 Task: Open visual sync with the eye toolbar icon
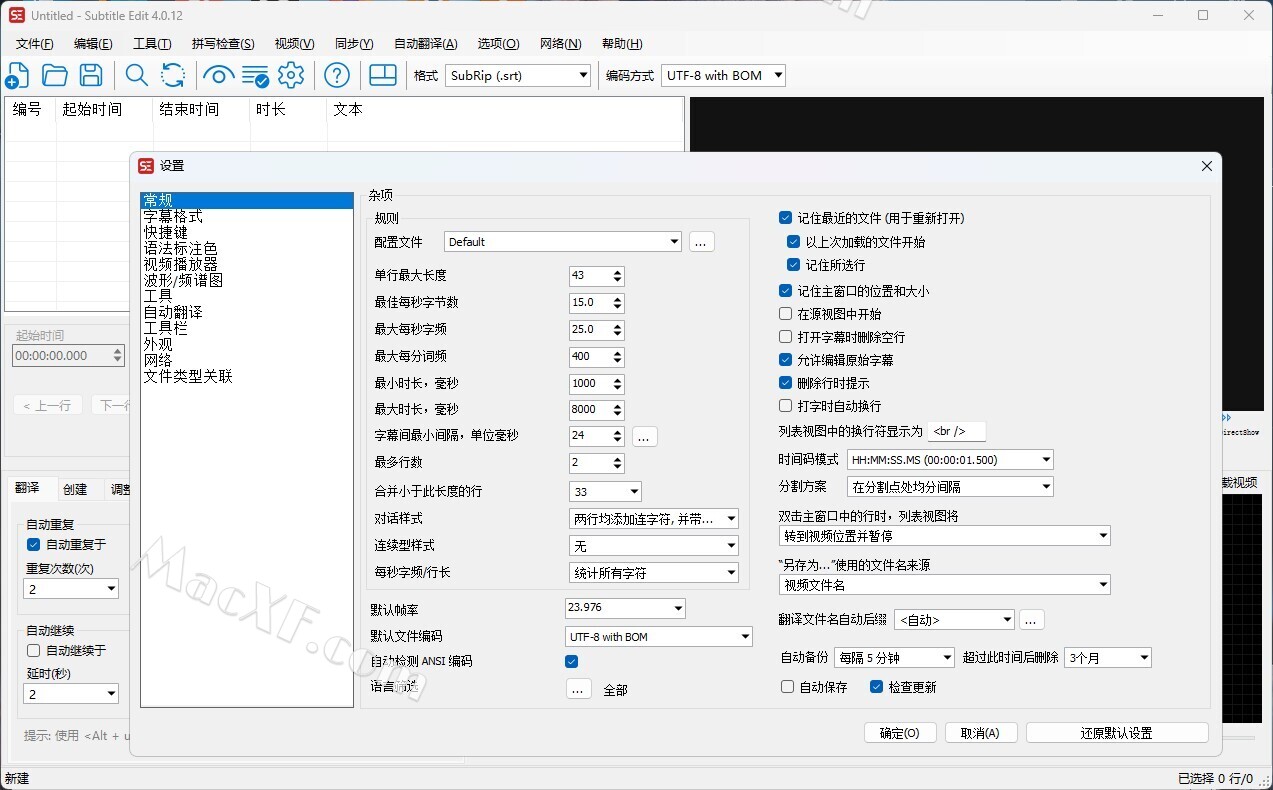(218, 75)
